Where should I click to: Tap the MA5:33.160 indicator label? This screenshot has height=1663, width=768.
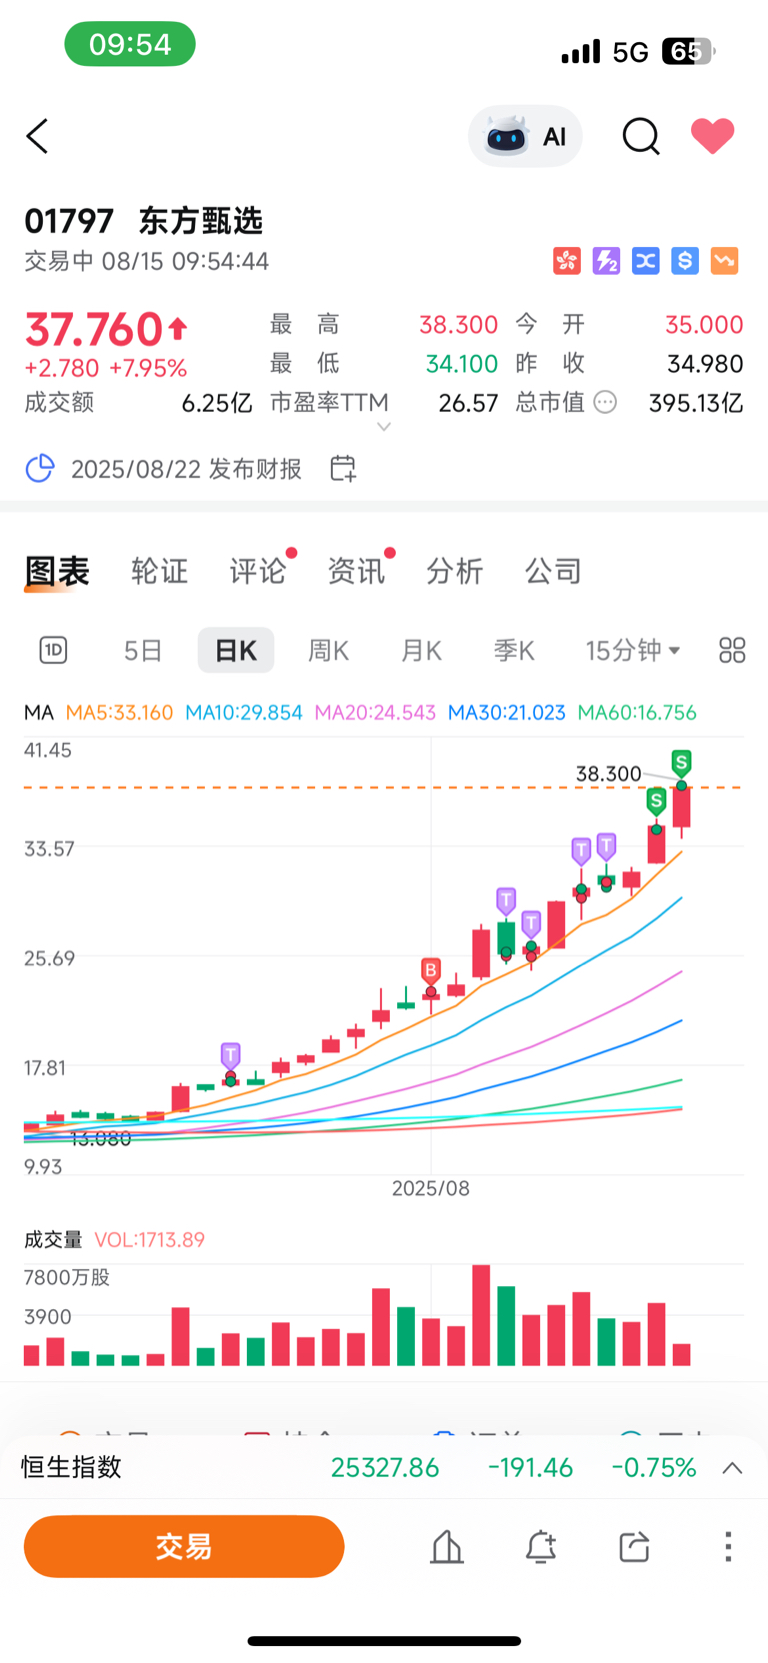[119, 713]
